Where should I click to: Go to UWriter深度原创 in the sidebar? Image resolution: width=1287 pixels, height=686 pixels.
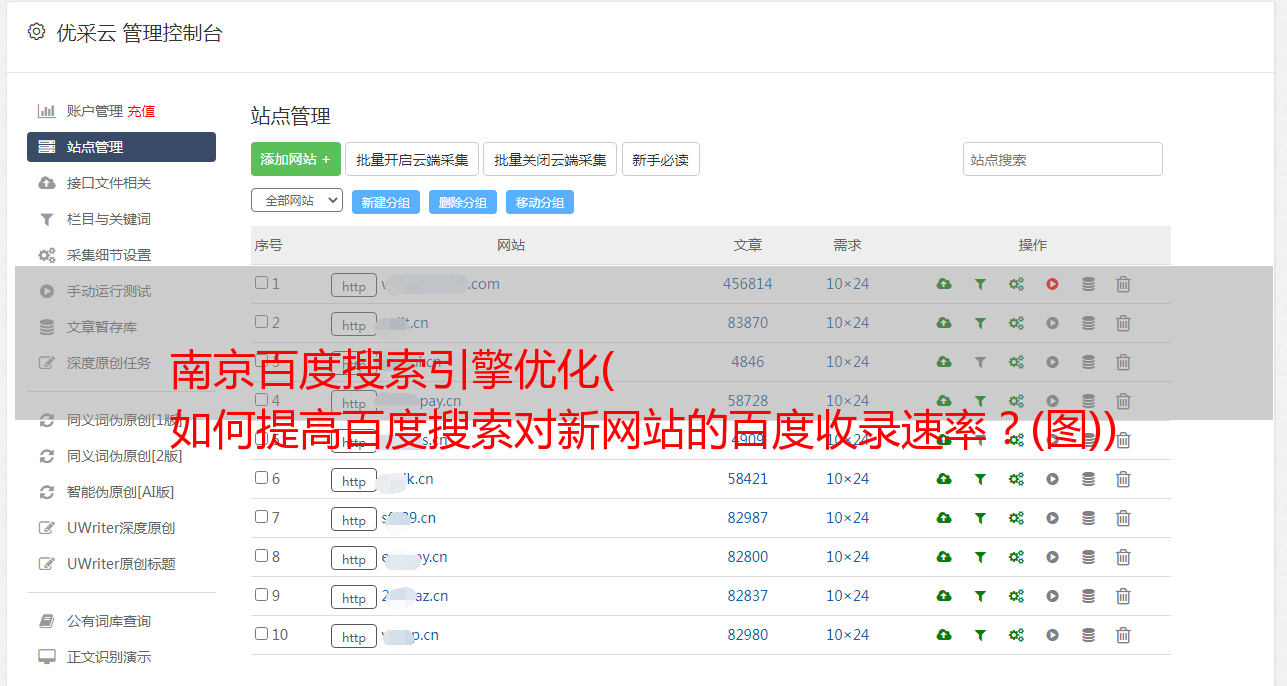121,528
